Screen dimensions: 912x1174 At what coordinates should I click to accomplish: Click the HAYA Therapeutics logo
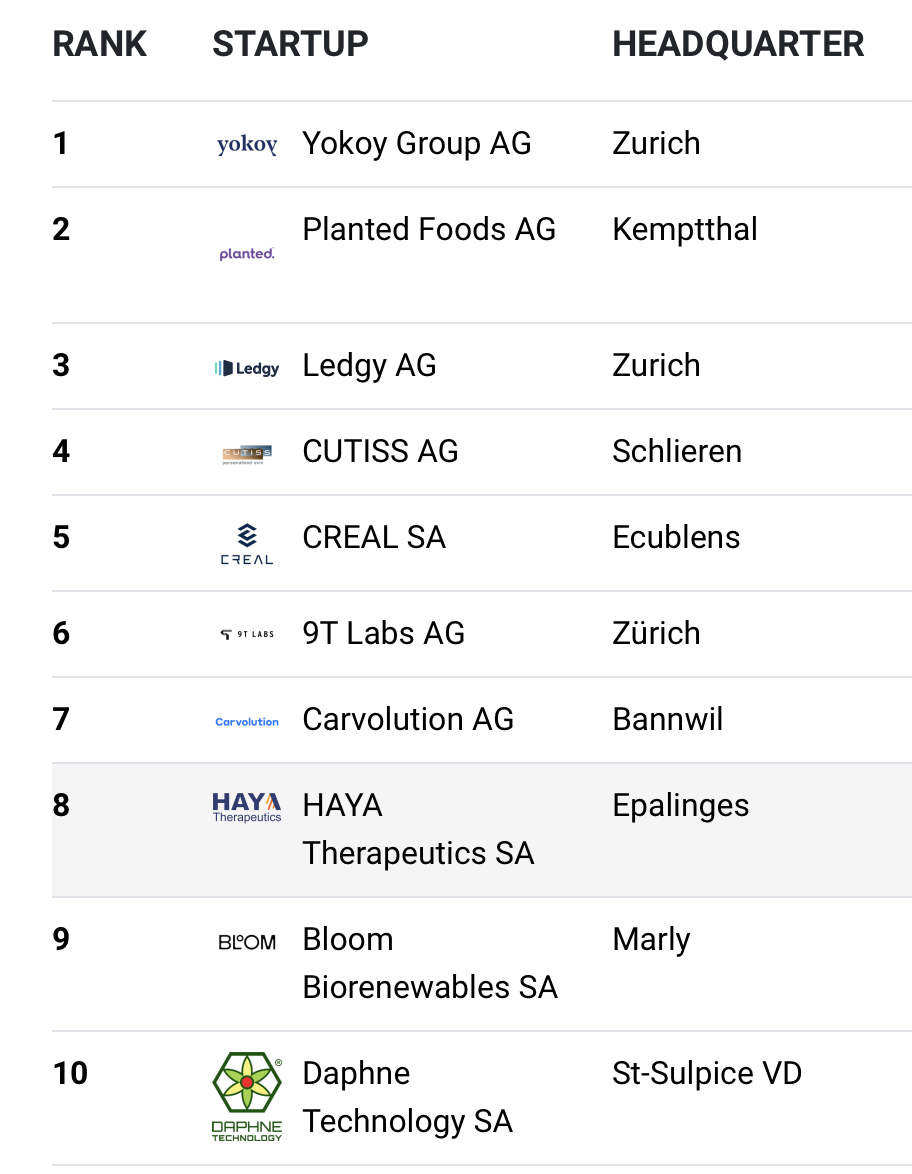(247, 807)
